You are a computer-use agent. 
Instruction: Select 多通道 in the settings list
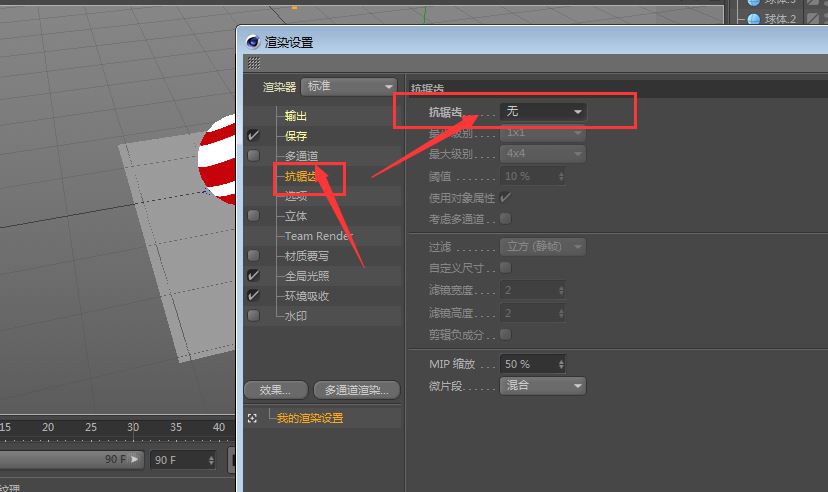(302, 156)
